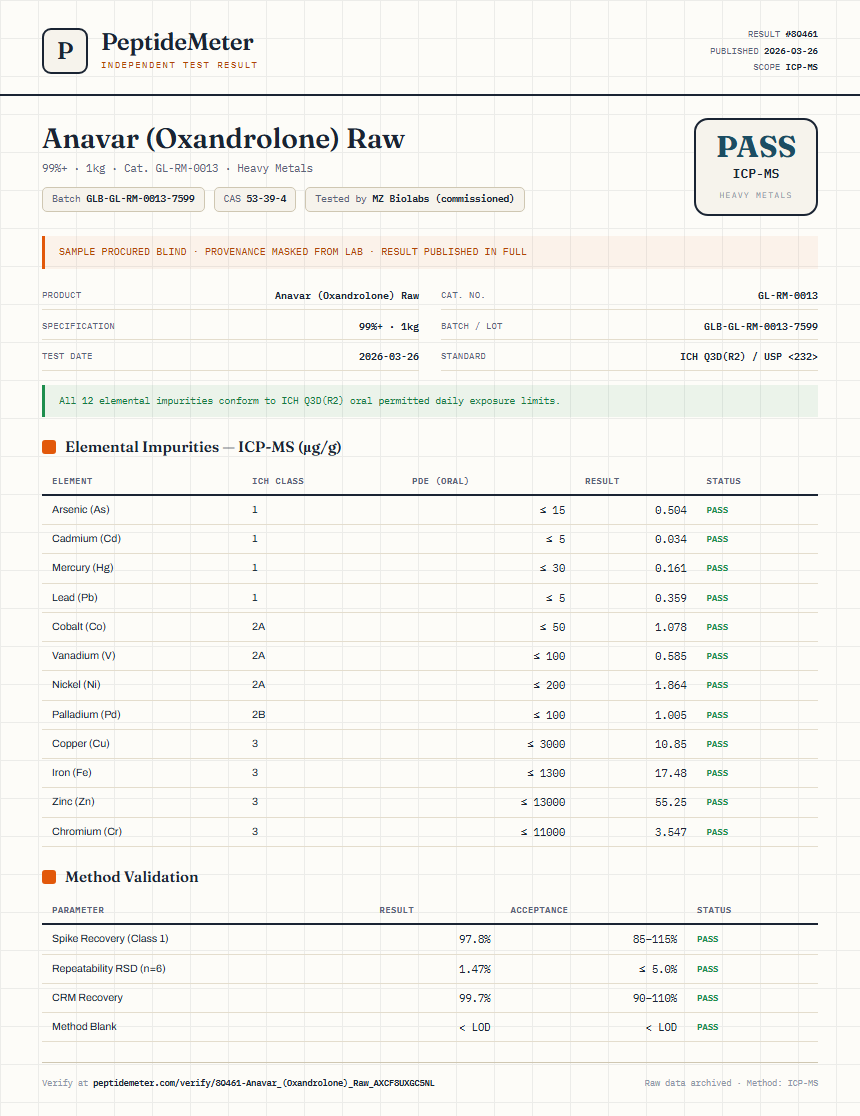860x1116 pixels.
Task: Click the Copper (Cu) row label
Action: pyautogui.click(x=80, y=744)
